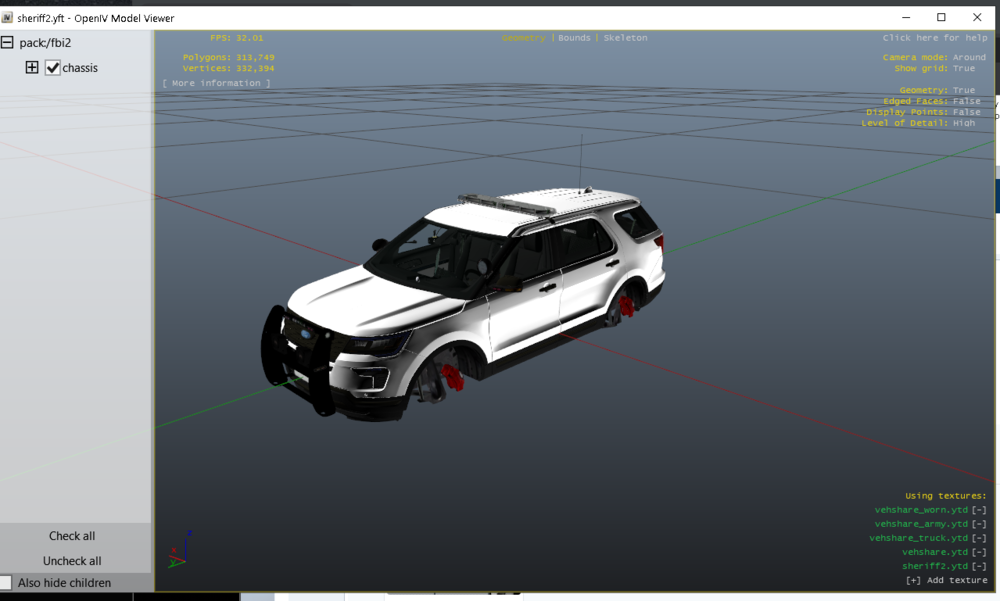
Task: Enable the Also hide children checkbox
Action: pyautogui.click(x=6, y=582)
